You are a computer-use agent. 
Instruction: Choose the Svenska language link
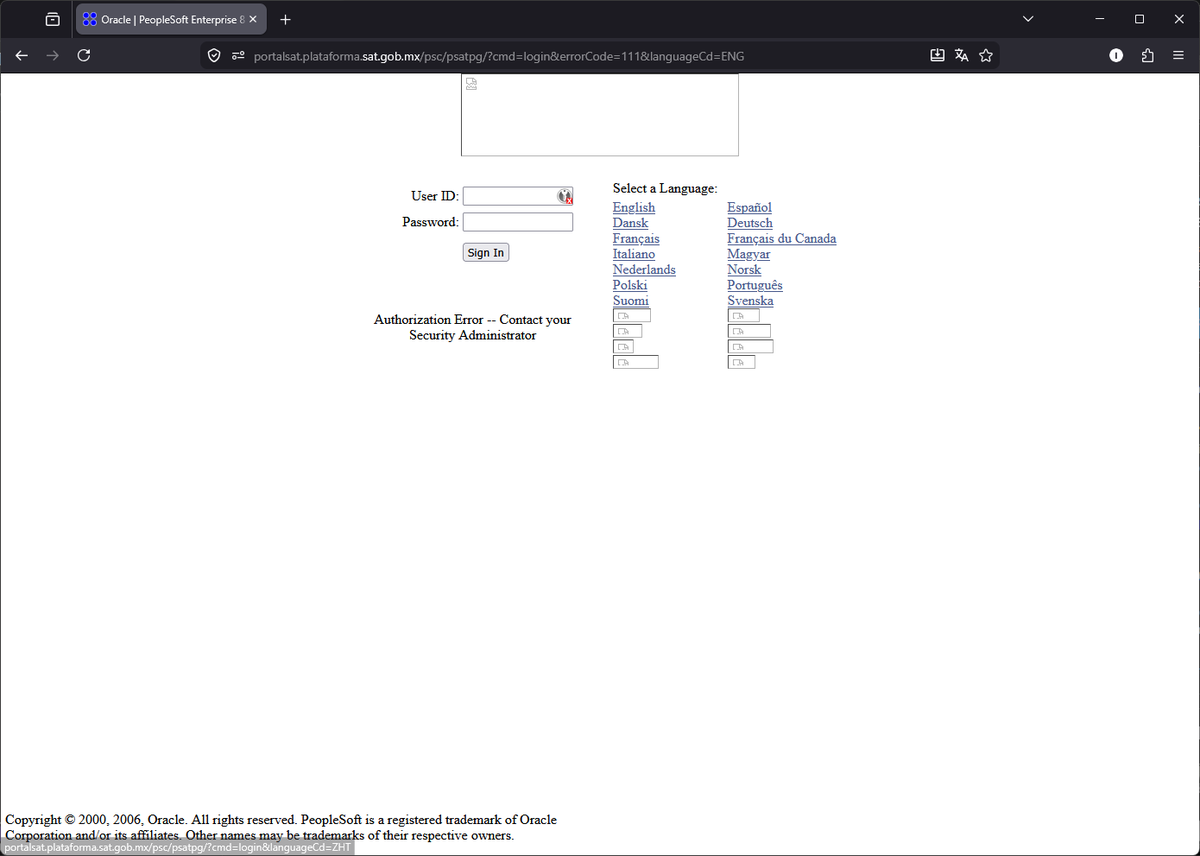[x=751, y=300]
